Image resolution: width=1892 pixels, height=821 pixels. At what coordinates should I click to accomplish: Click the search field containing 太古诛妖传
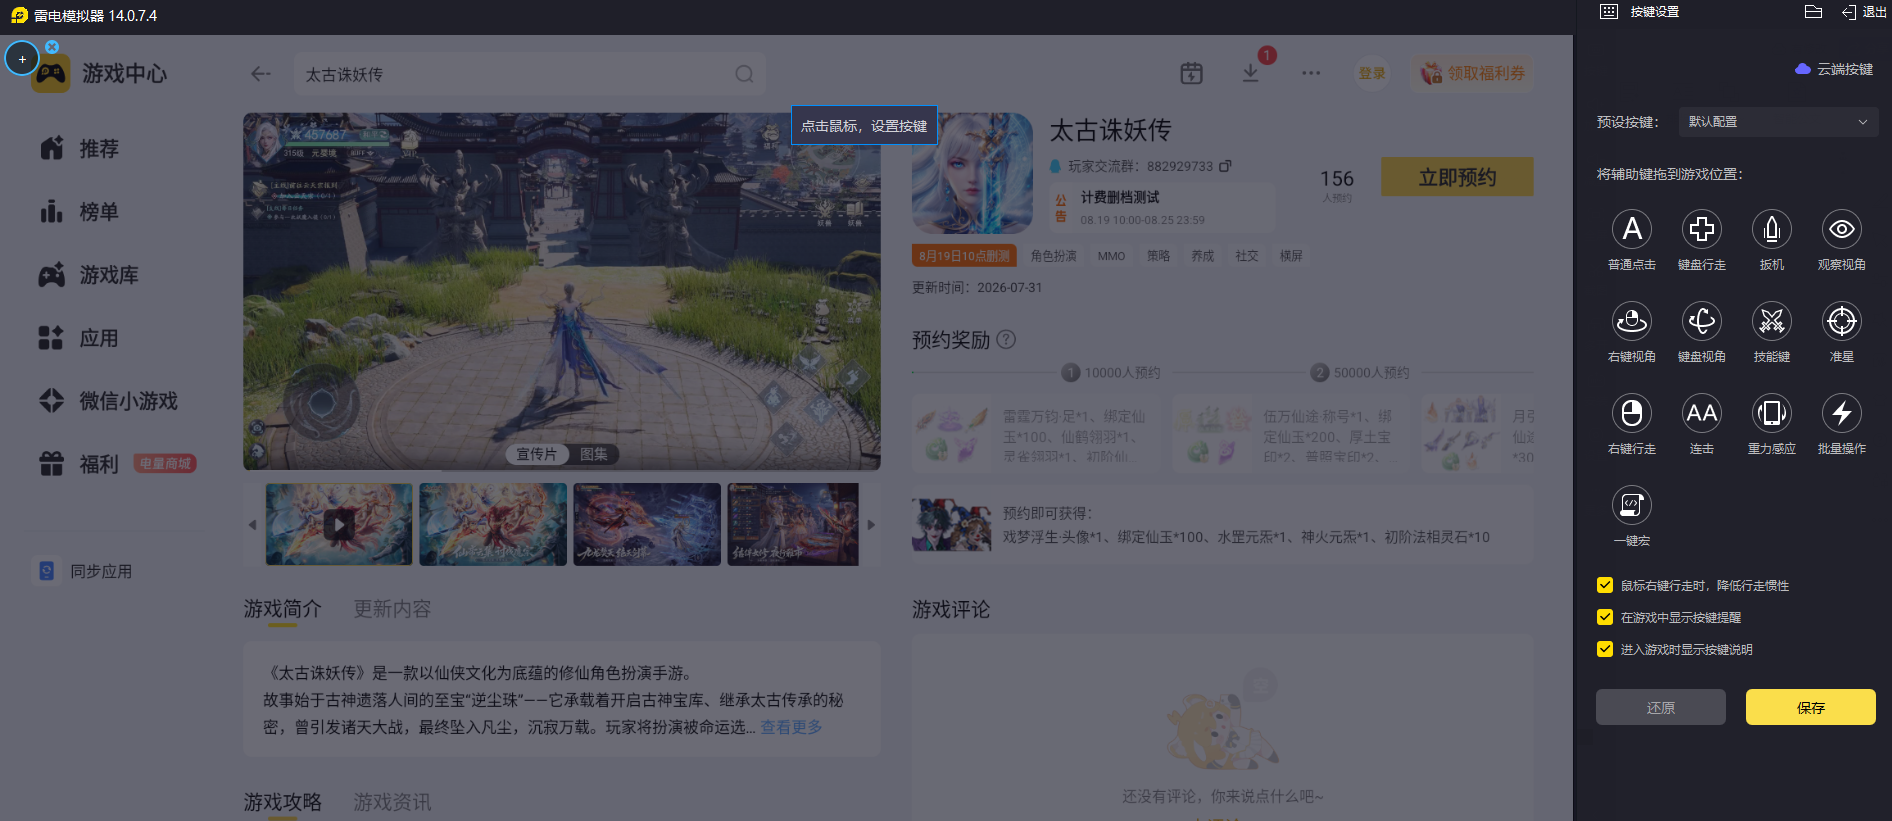coord(530,74)
